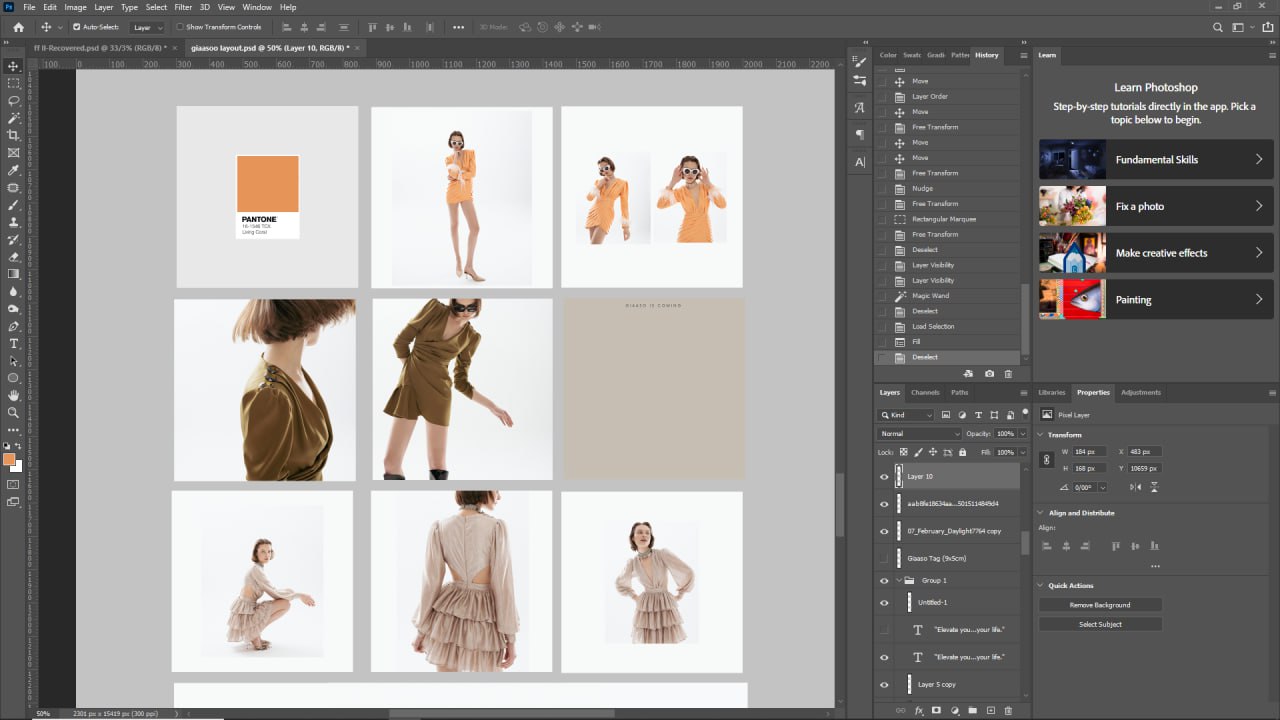Collapse the Group 1 folder

pos(900,580)
